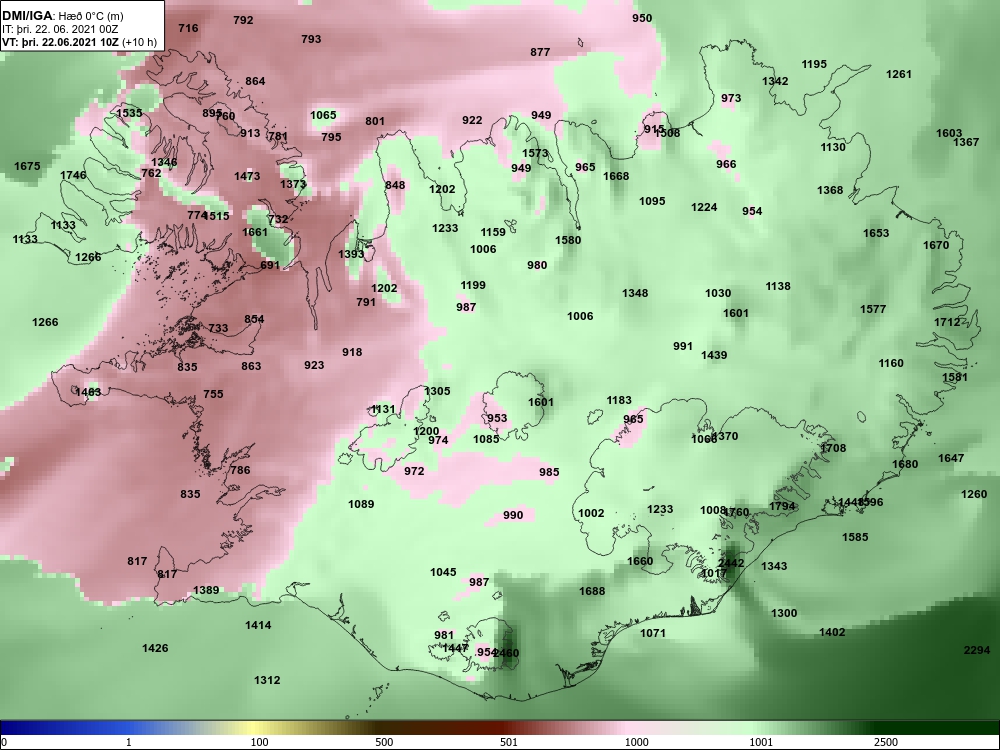1000x750 pixels.
Task: Click the map value 1065
Action: [x=323, y=115]
